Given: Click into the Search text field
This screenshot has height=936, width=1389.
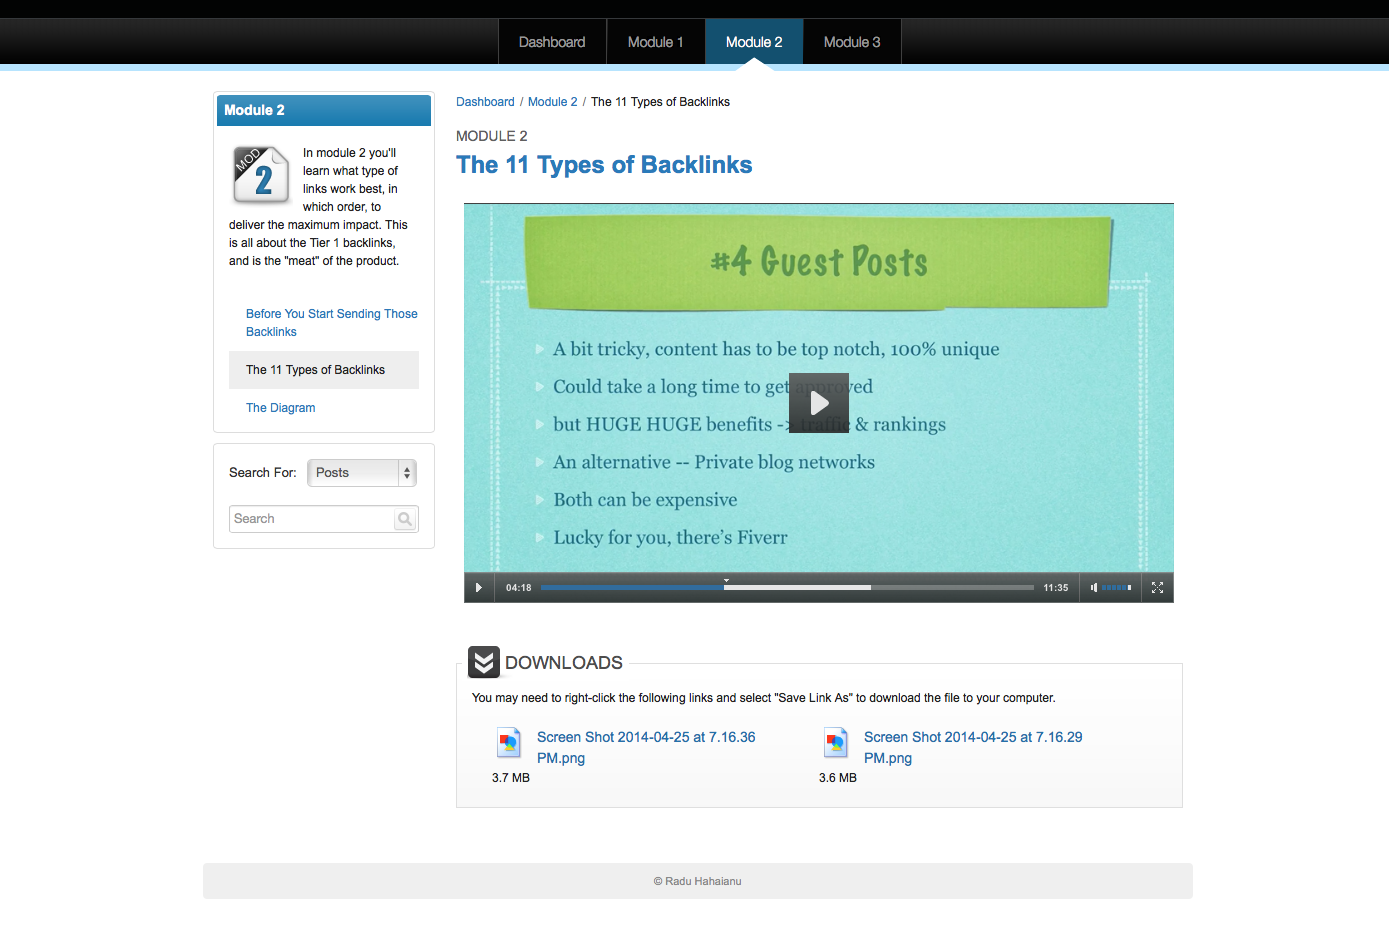Looking at the screenshot, I should 311,519.
